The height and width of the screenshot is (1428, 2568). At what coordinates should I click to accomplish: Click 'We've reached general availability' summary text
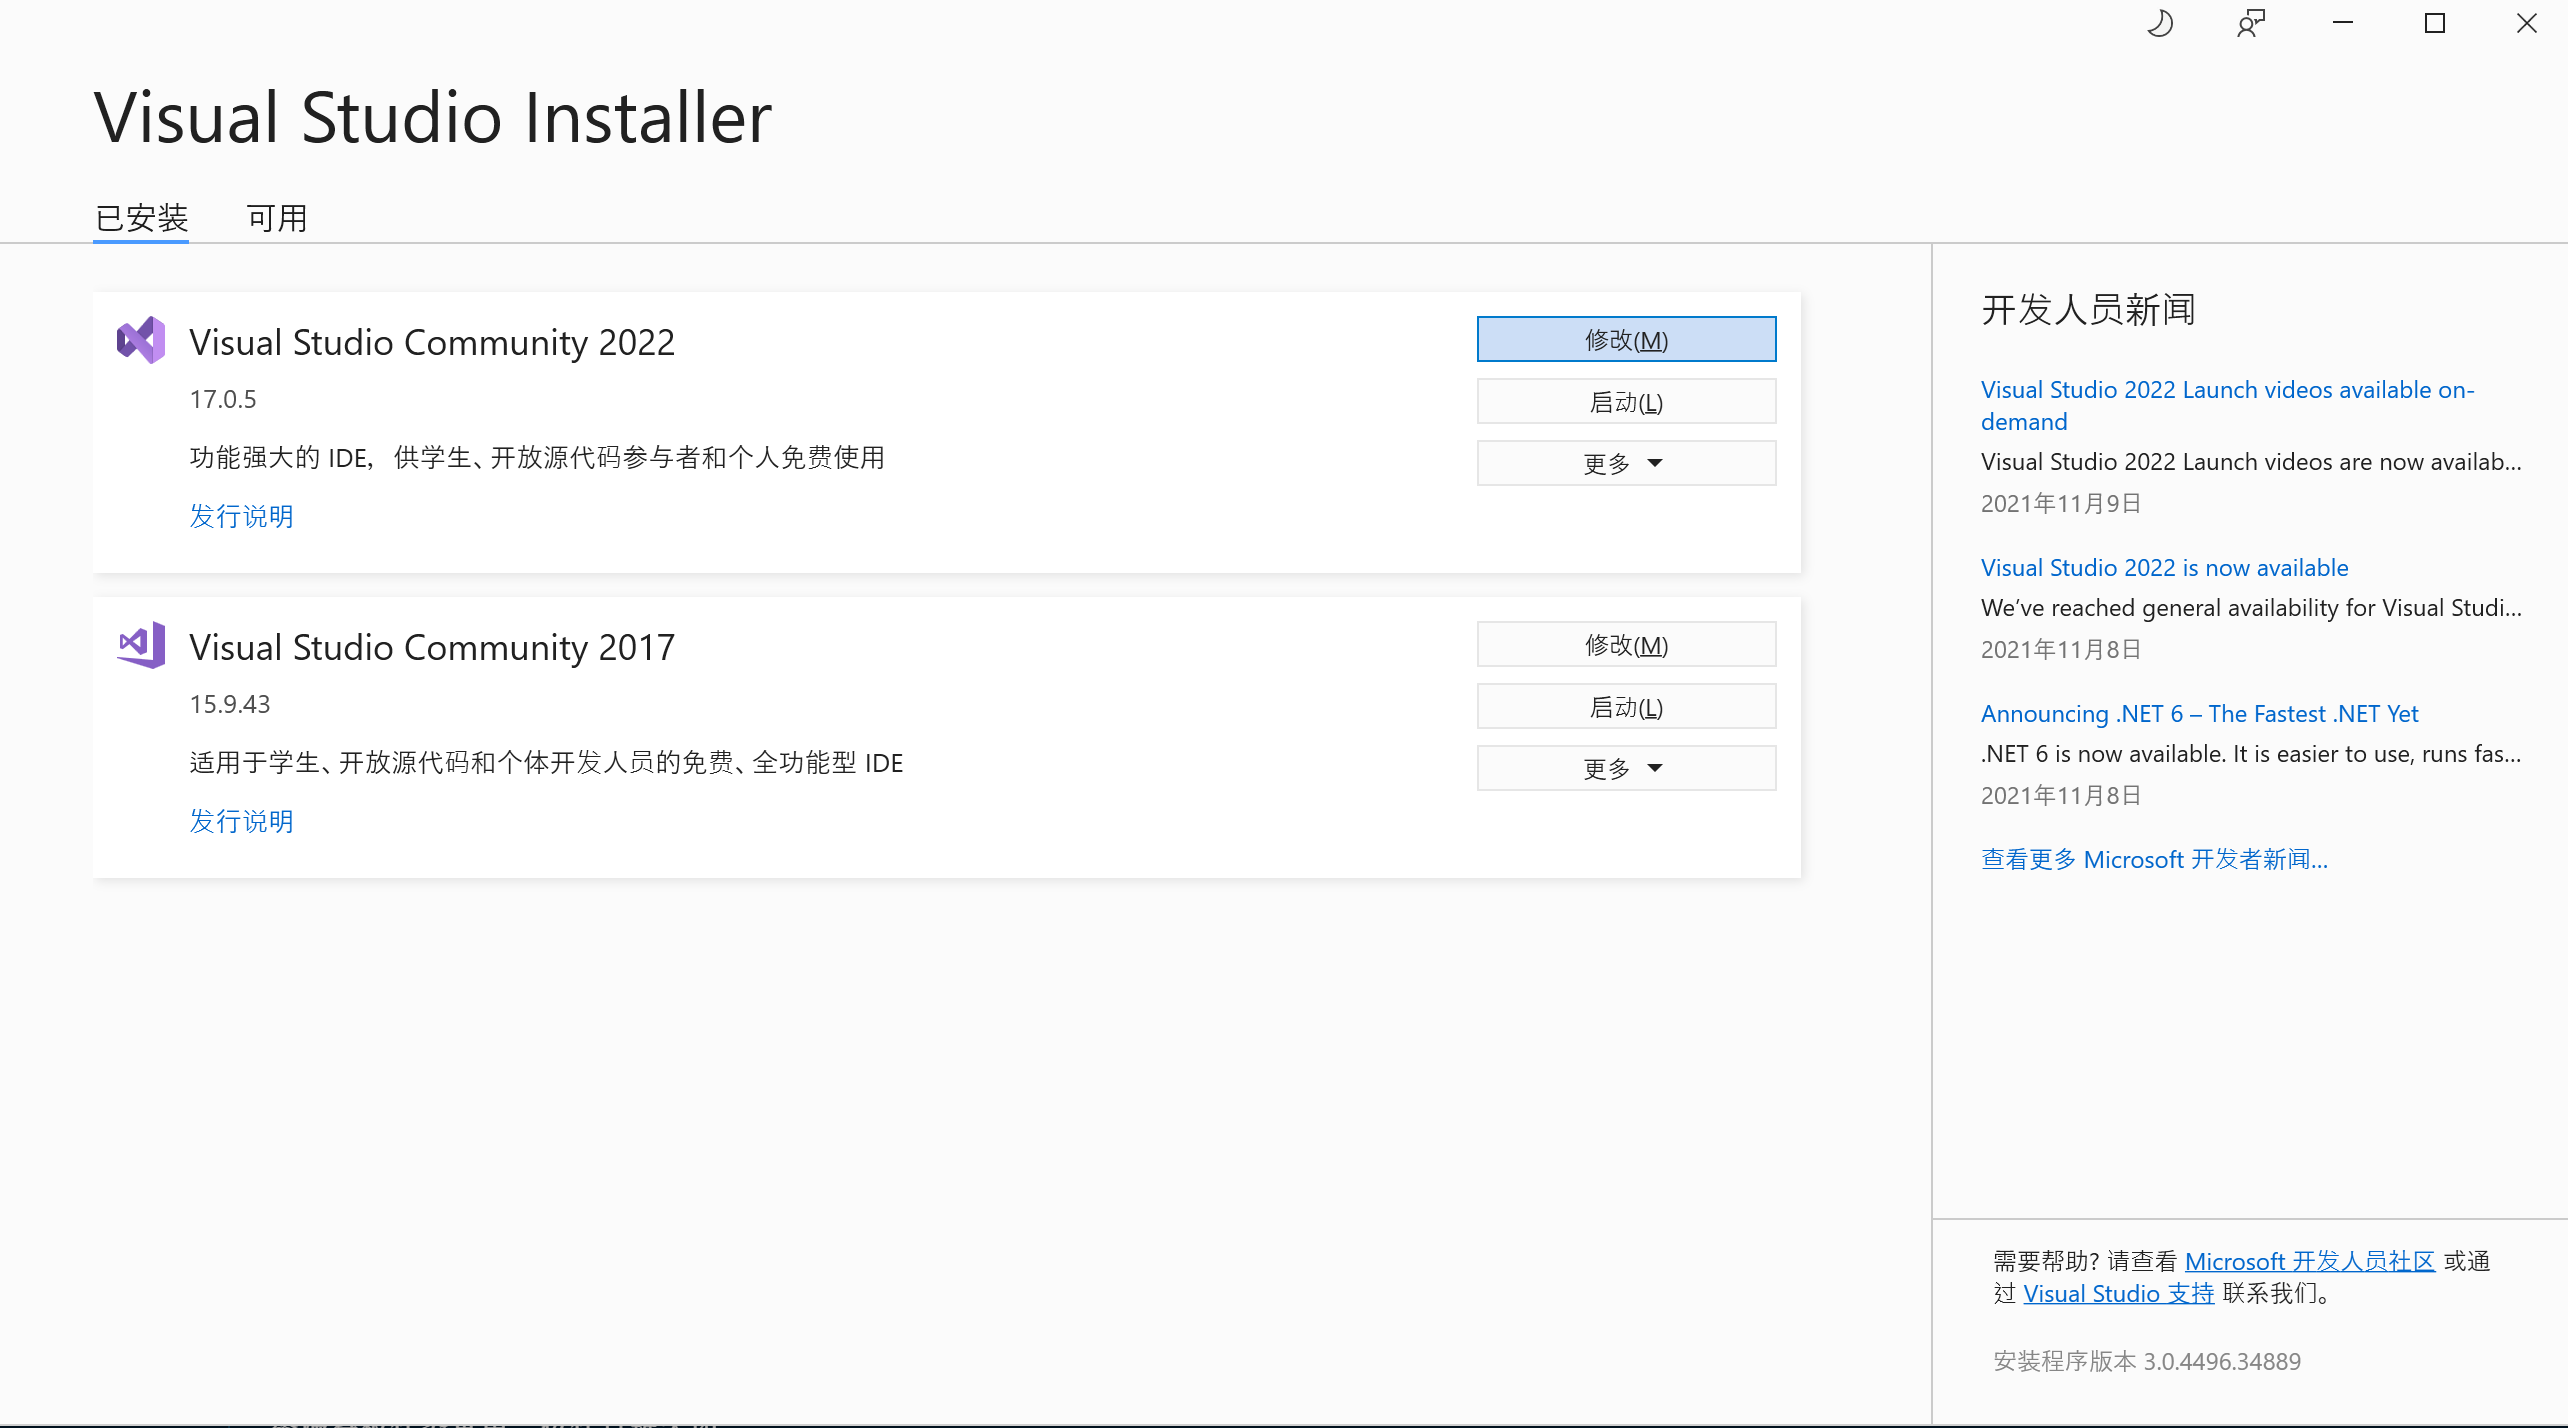point(2251,607)
